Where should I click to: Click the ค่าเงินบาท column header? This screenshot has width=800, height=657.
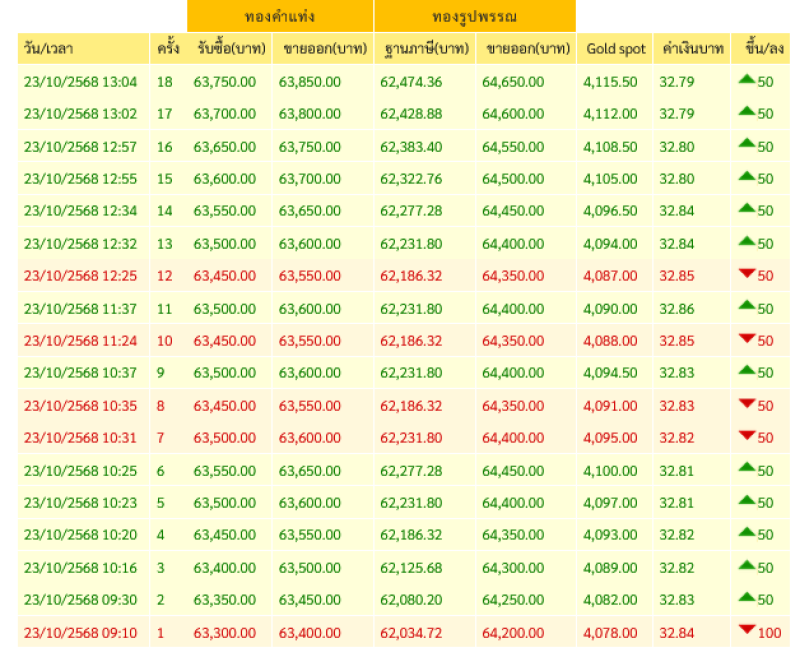(x=692, y=49)
